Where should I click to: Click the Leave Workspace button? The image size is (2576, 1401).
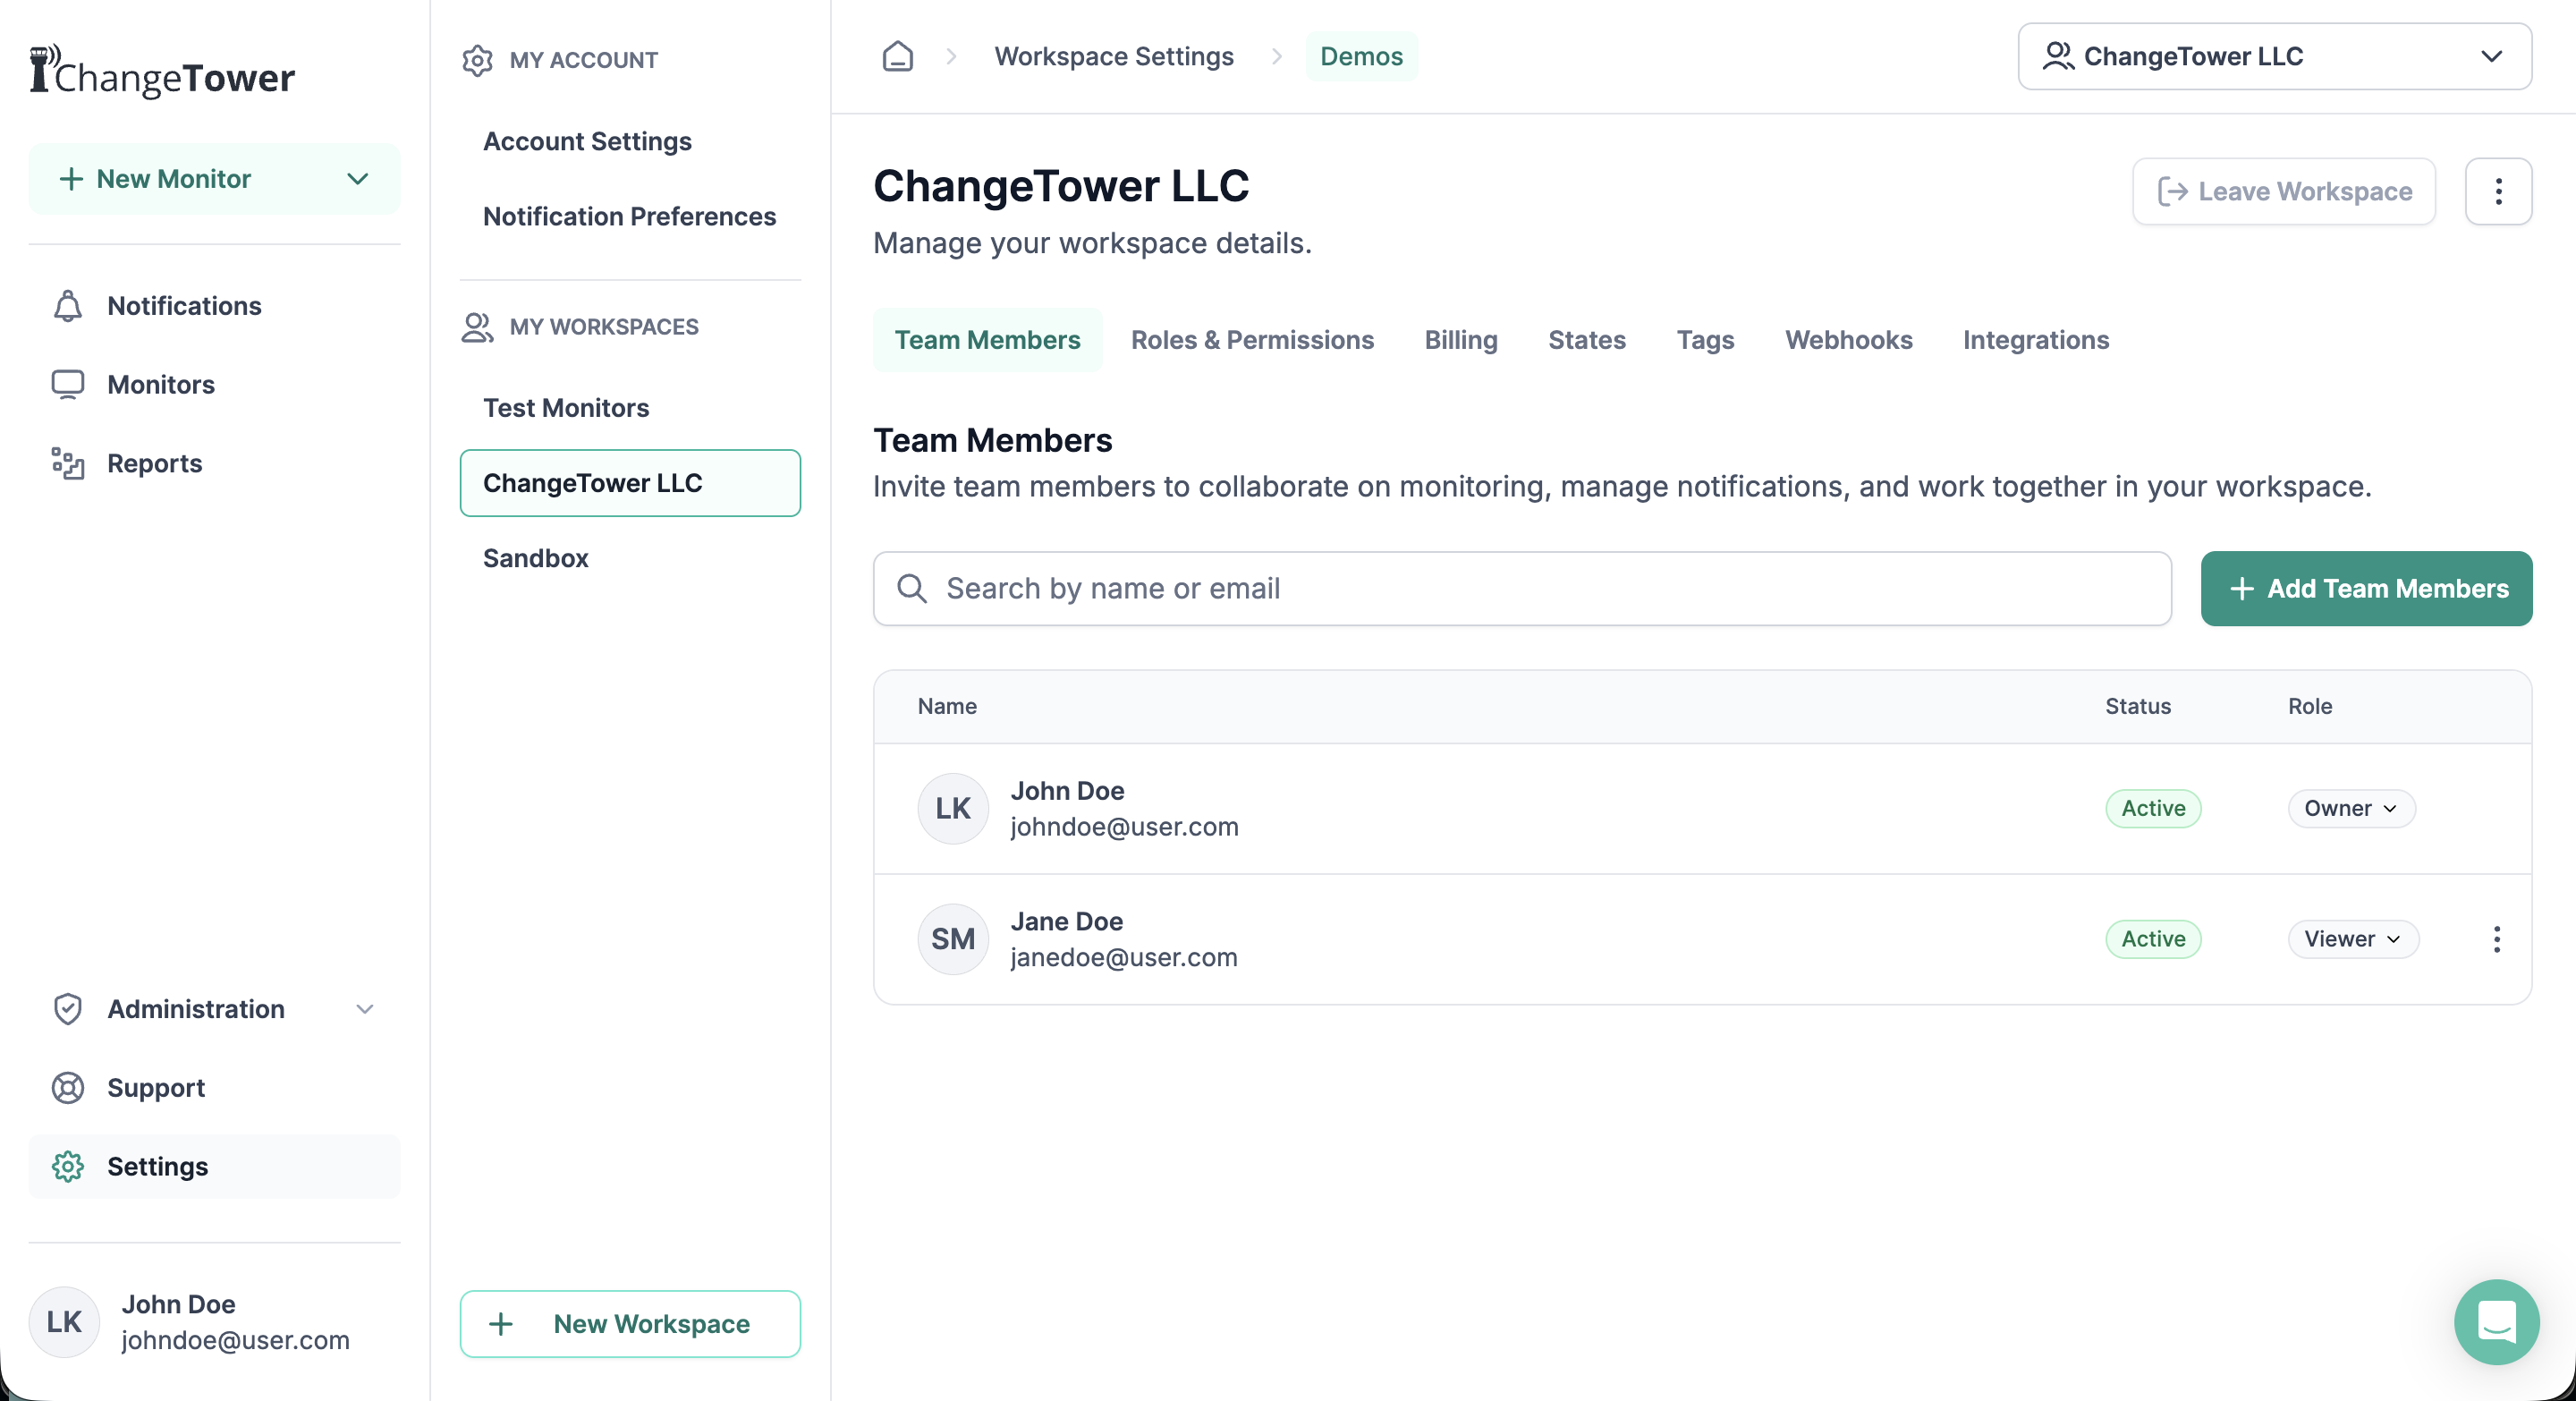tap(2283, 191)
